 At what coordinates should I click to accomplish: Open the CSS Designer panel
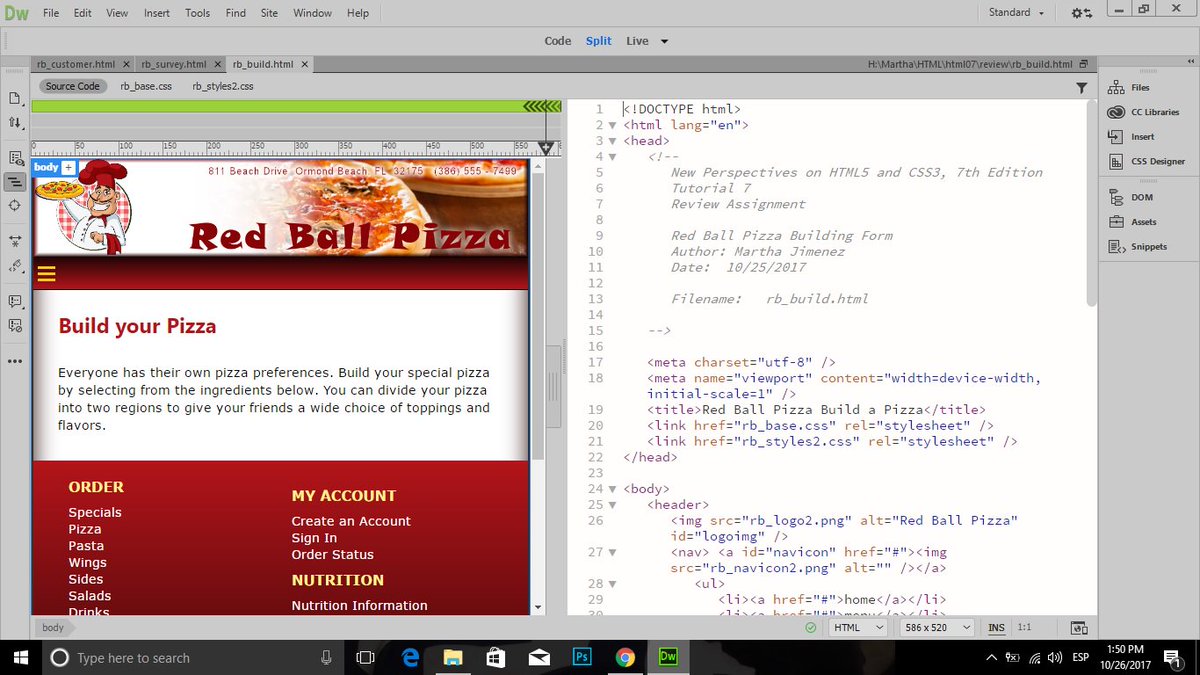tap(1146, 161)
